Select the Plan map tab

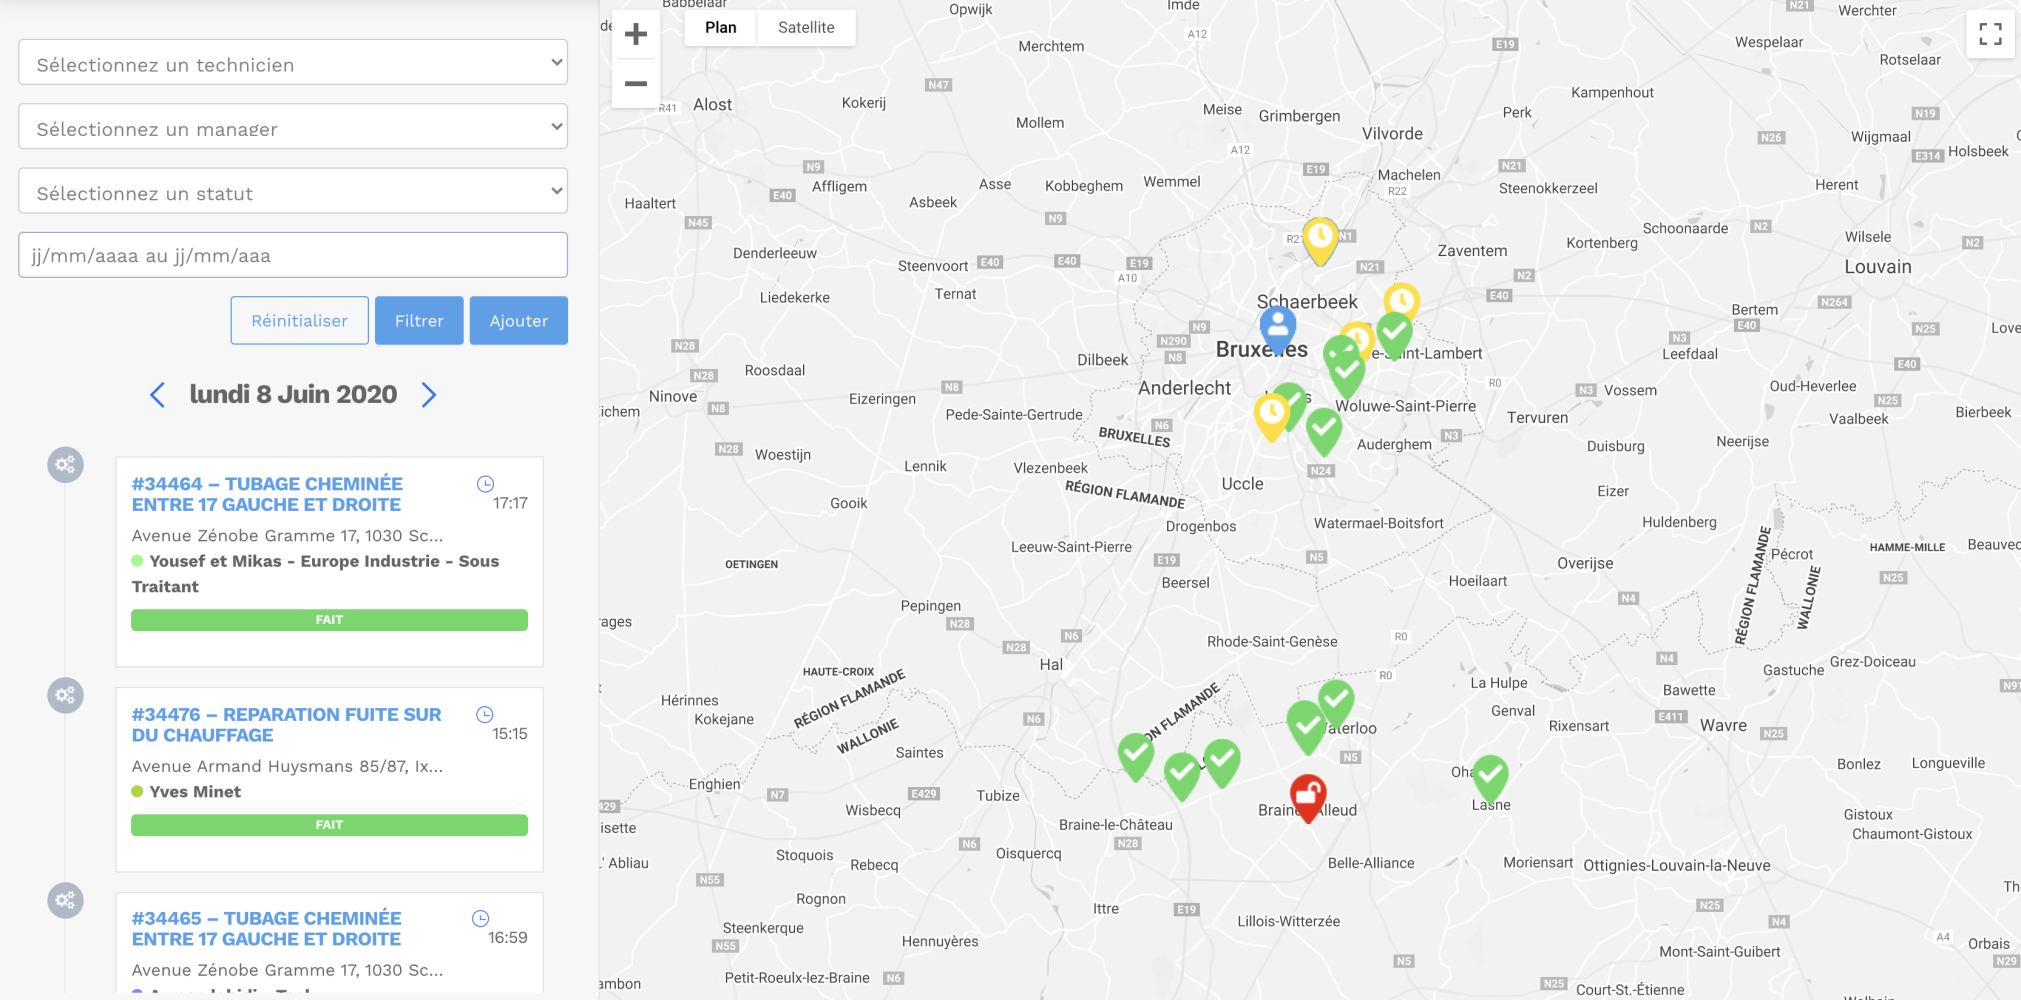720,27
